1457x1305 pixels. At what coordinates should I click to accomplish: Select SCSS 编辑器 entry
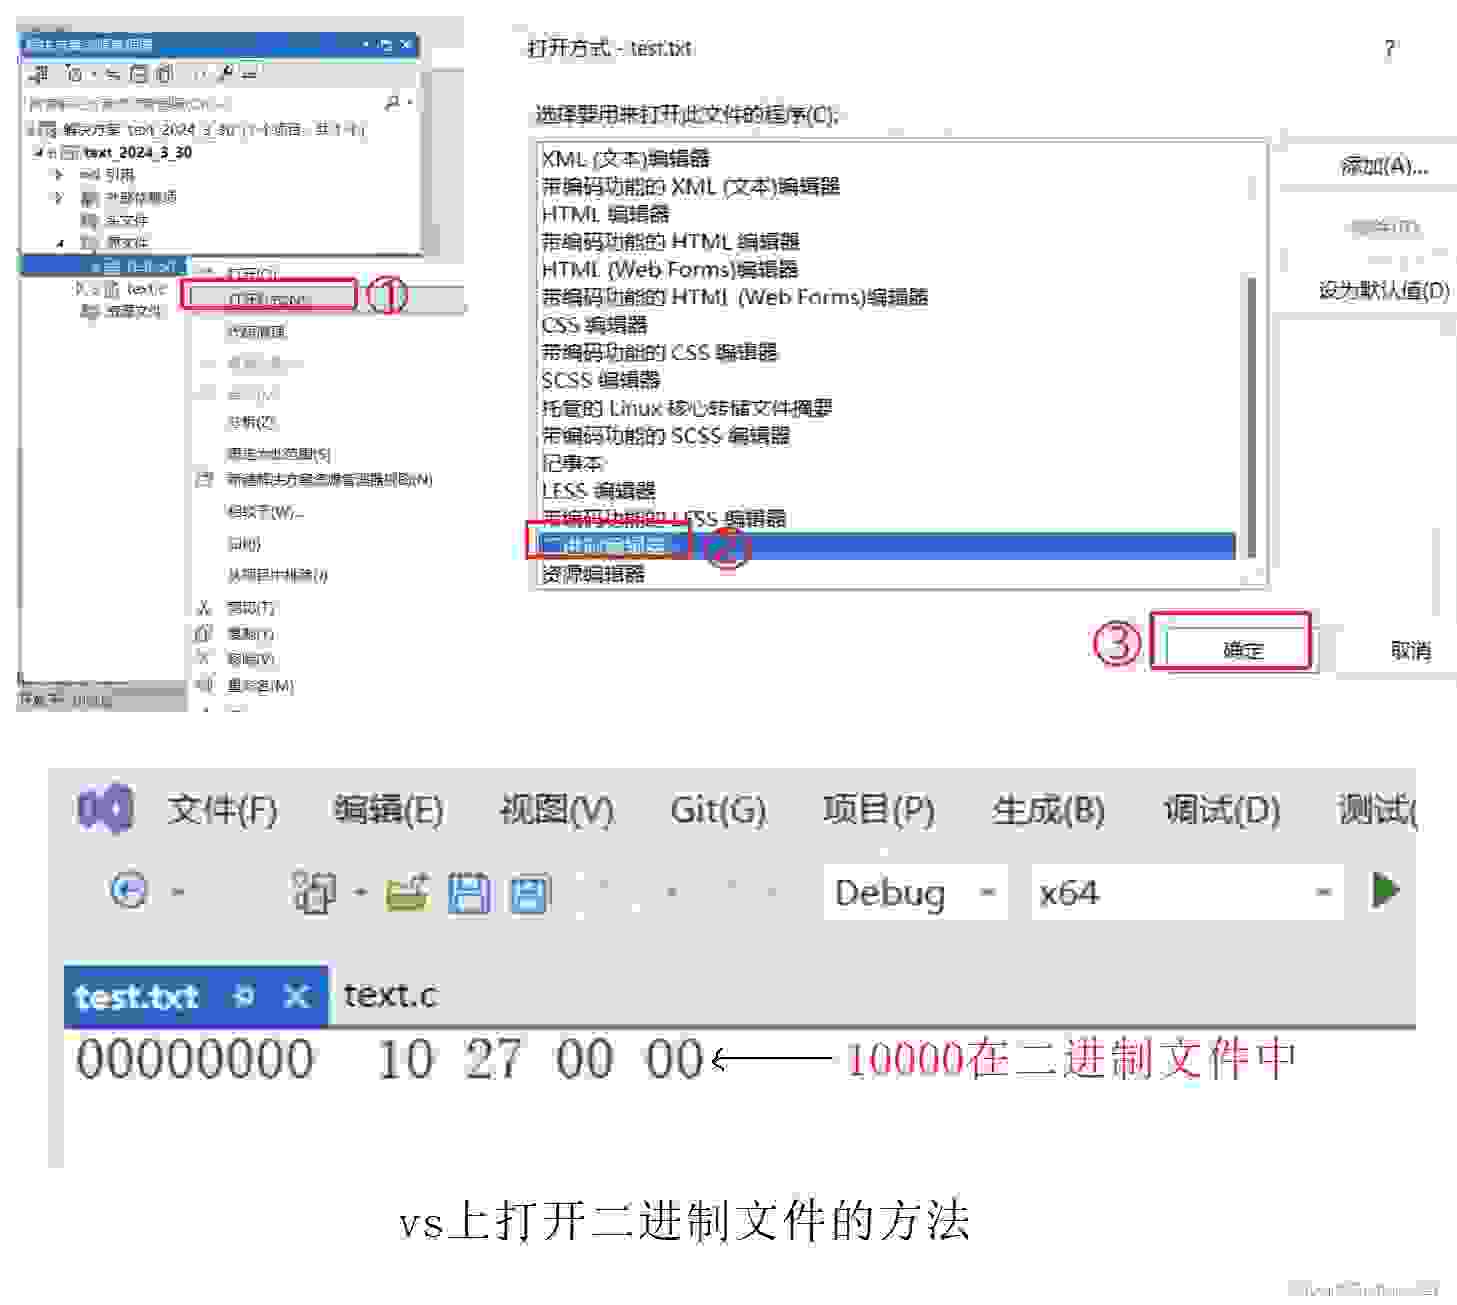pos(601,380)
